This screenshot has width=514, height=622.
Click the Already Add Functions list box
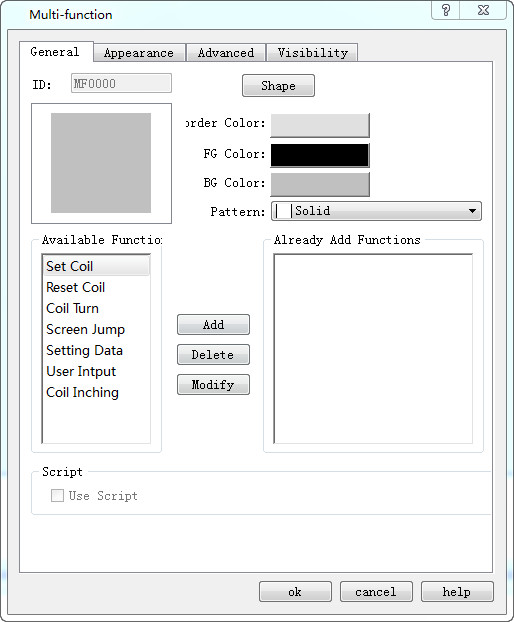click(373, 349)
